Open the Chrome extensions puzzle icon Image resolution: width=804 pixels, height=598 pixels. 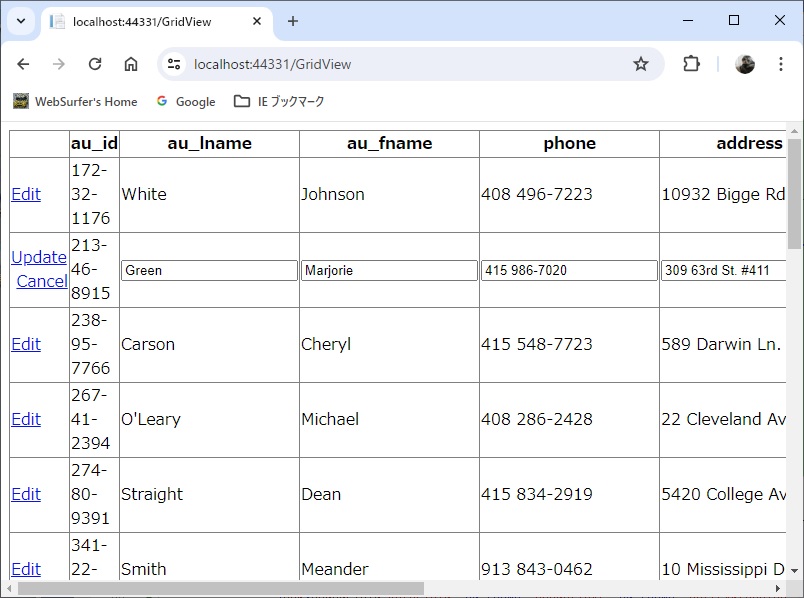click(691, 63)
